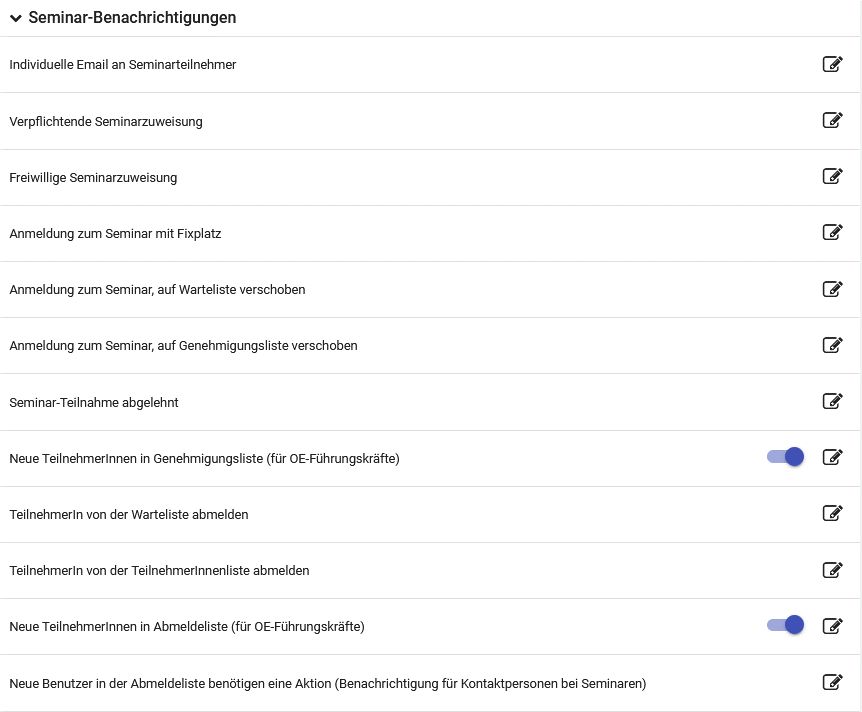Viewport: 862px width, 712px height.
Task: Edit icon for 'TeilnehmerInnenliste abmelden' row
Action: [832, 570]
